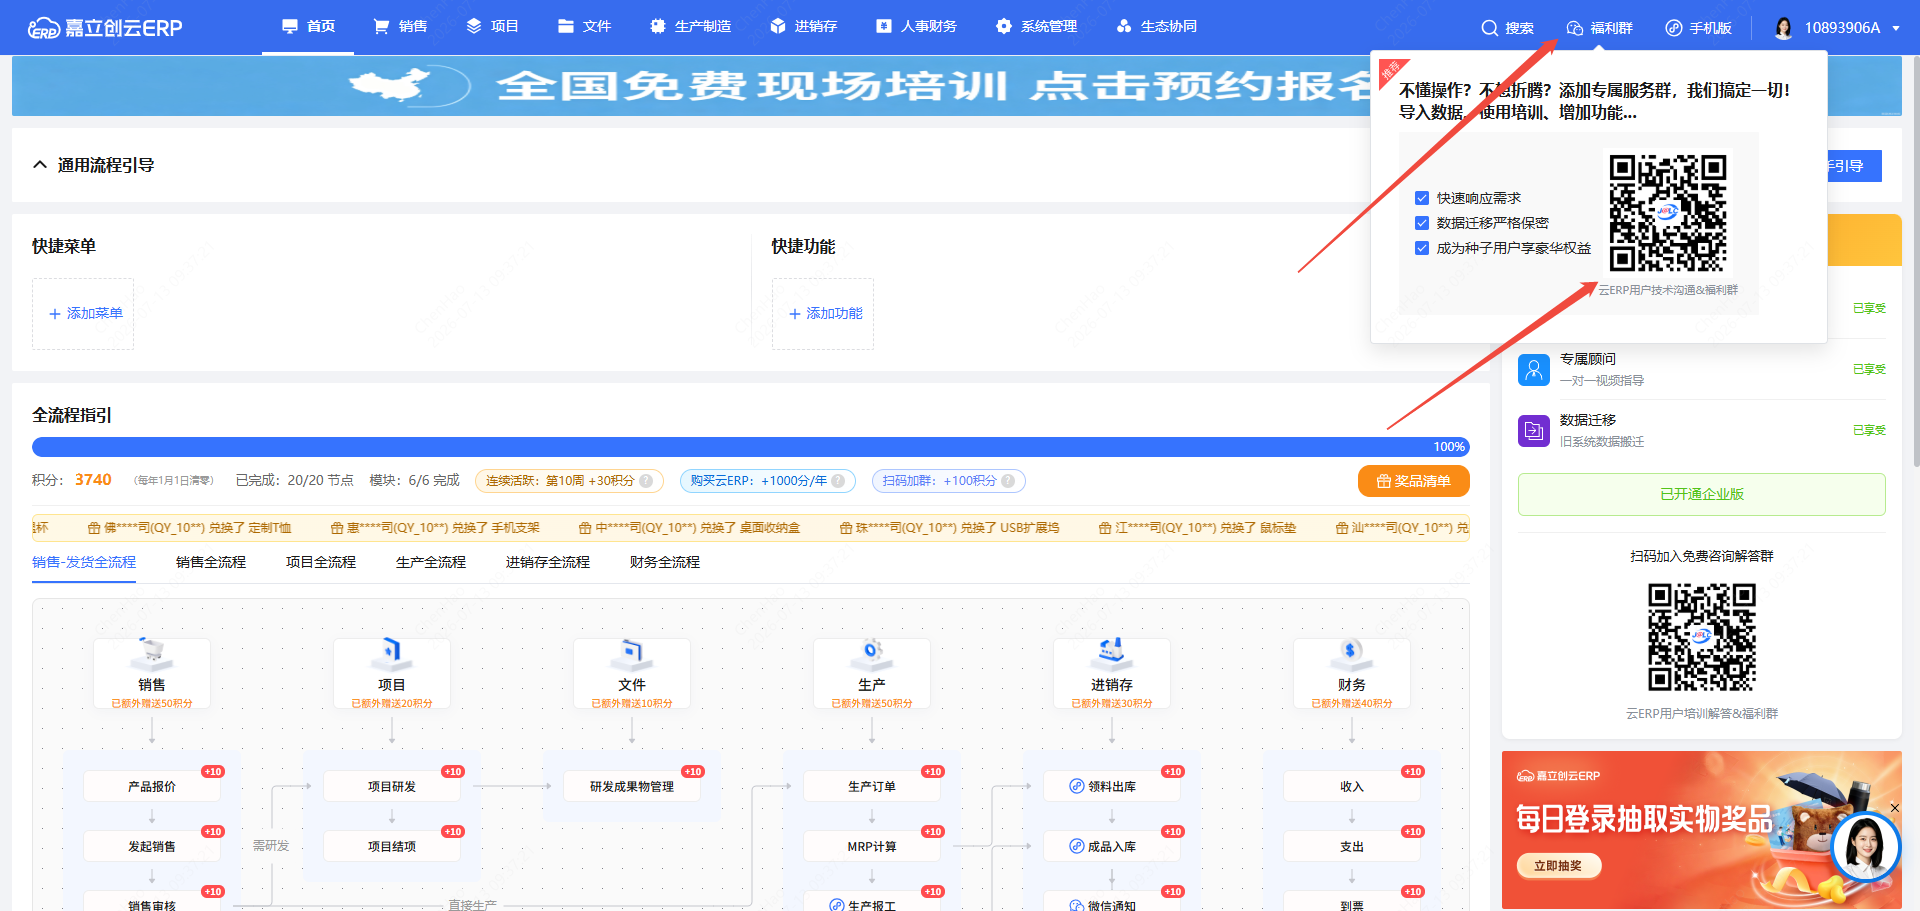Click the QR code in the 福利群 popup
Screen dimensions: 1920x911
click(1667, 213)
